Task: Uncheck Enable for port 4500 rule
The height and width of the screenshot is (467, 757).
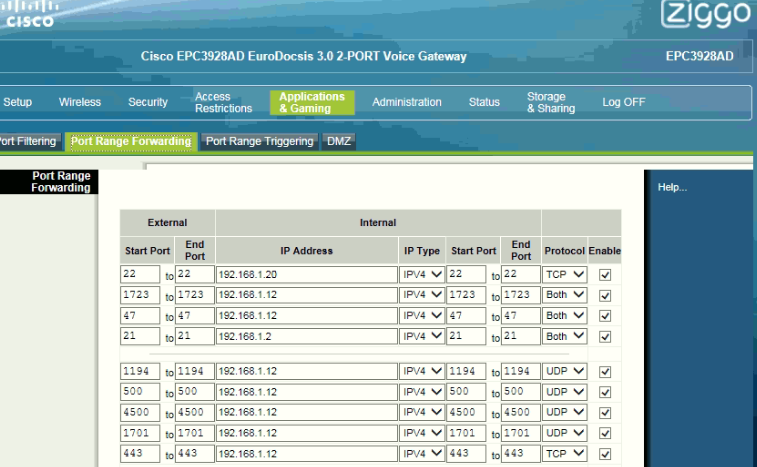Action: (x=604, y=413)
